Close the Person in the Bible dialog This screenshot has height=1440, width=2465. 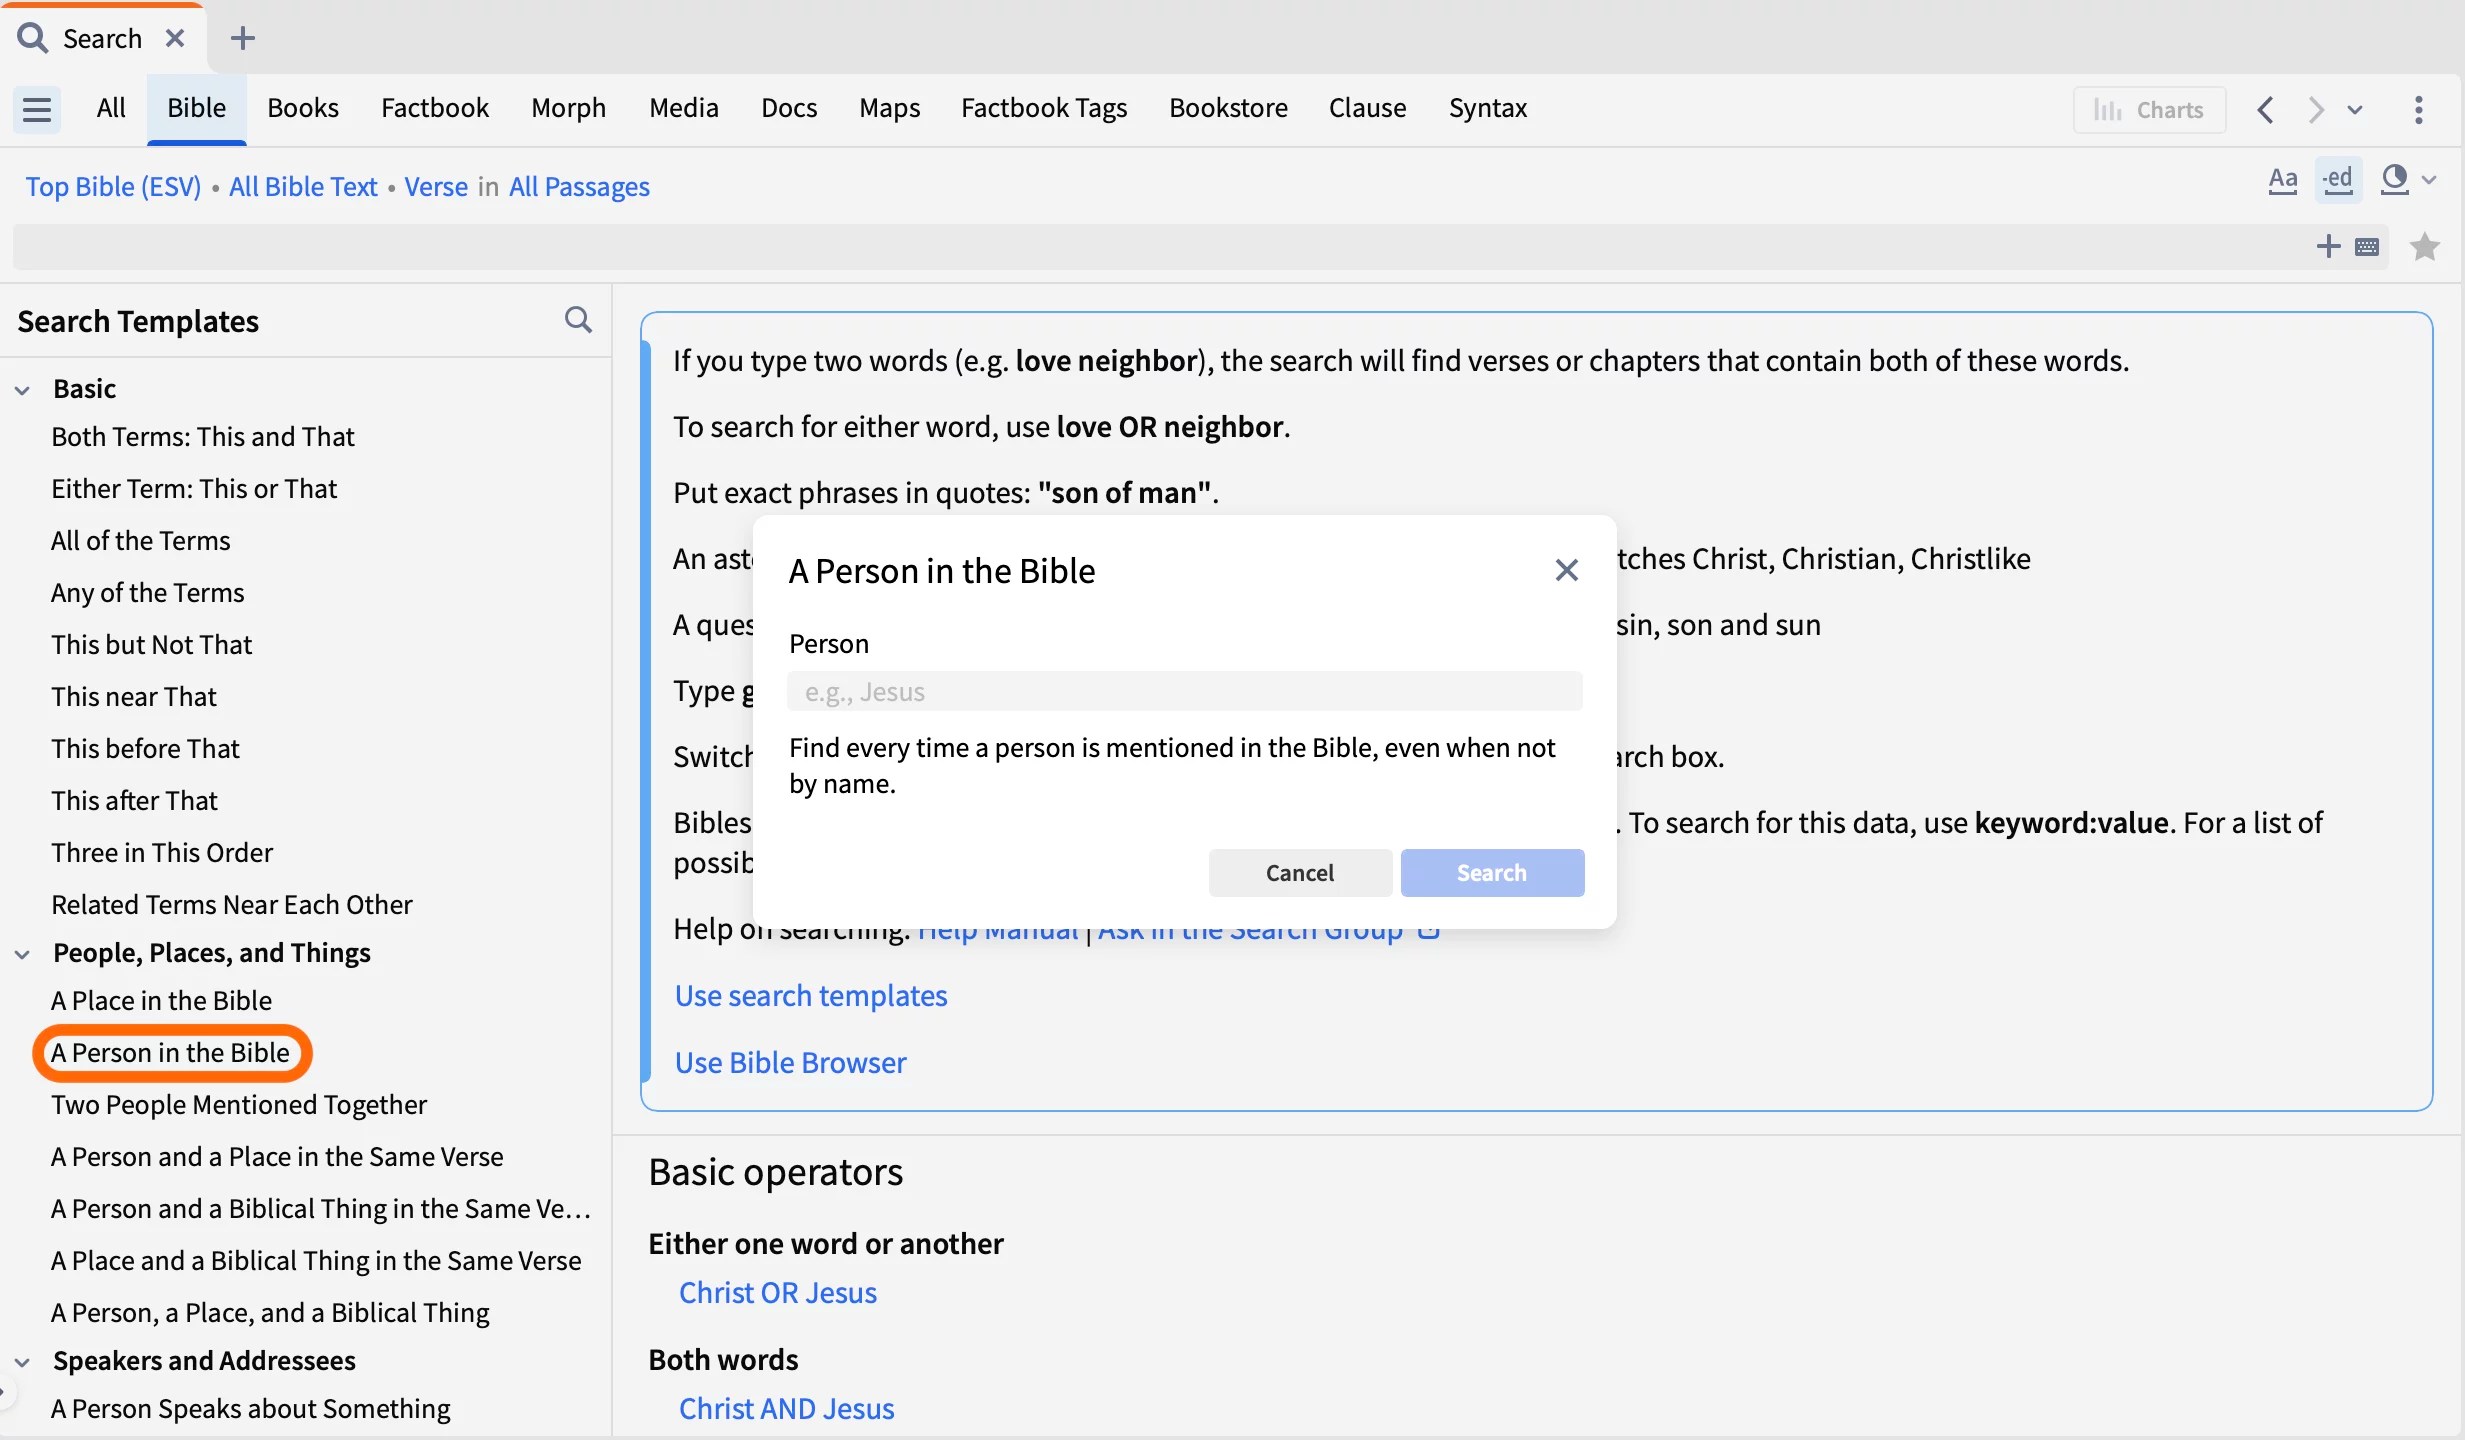[x=1566, y=570]
